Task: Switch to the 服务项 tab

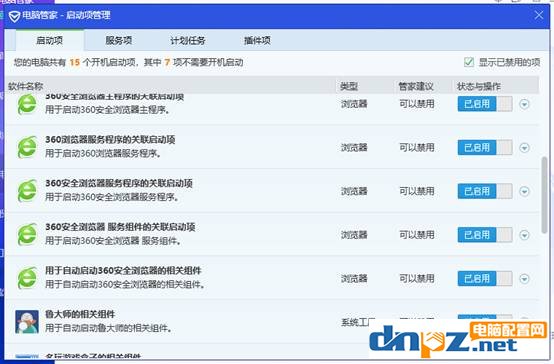Action: pyautogui.click(x=119, y=40)
